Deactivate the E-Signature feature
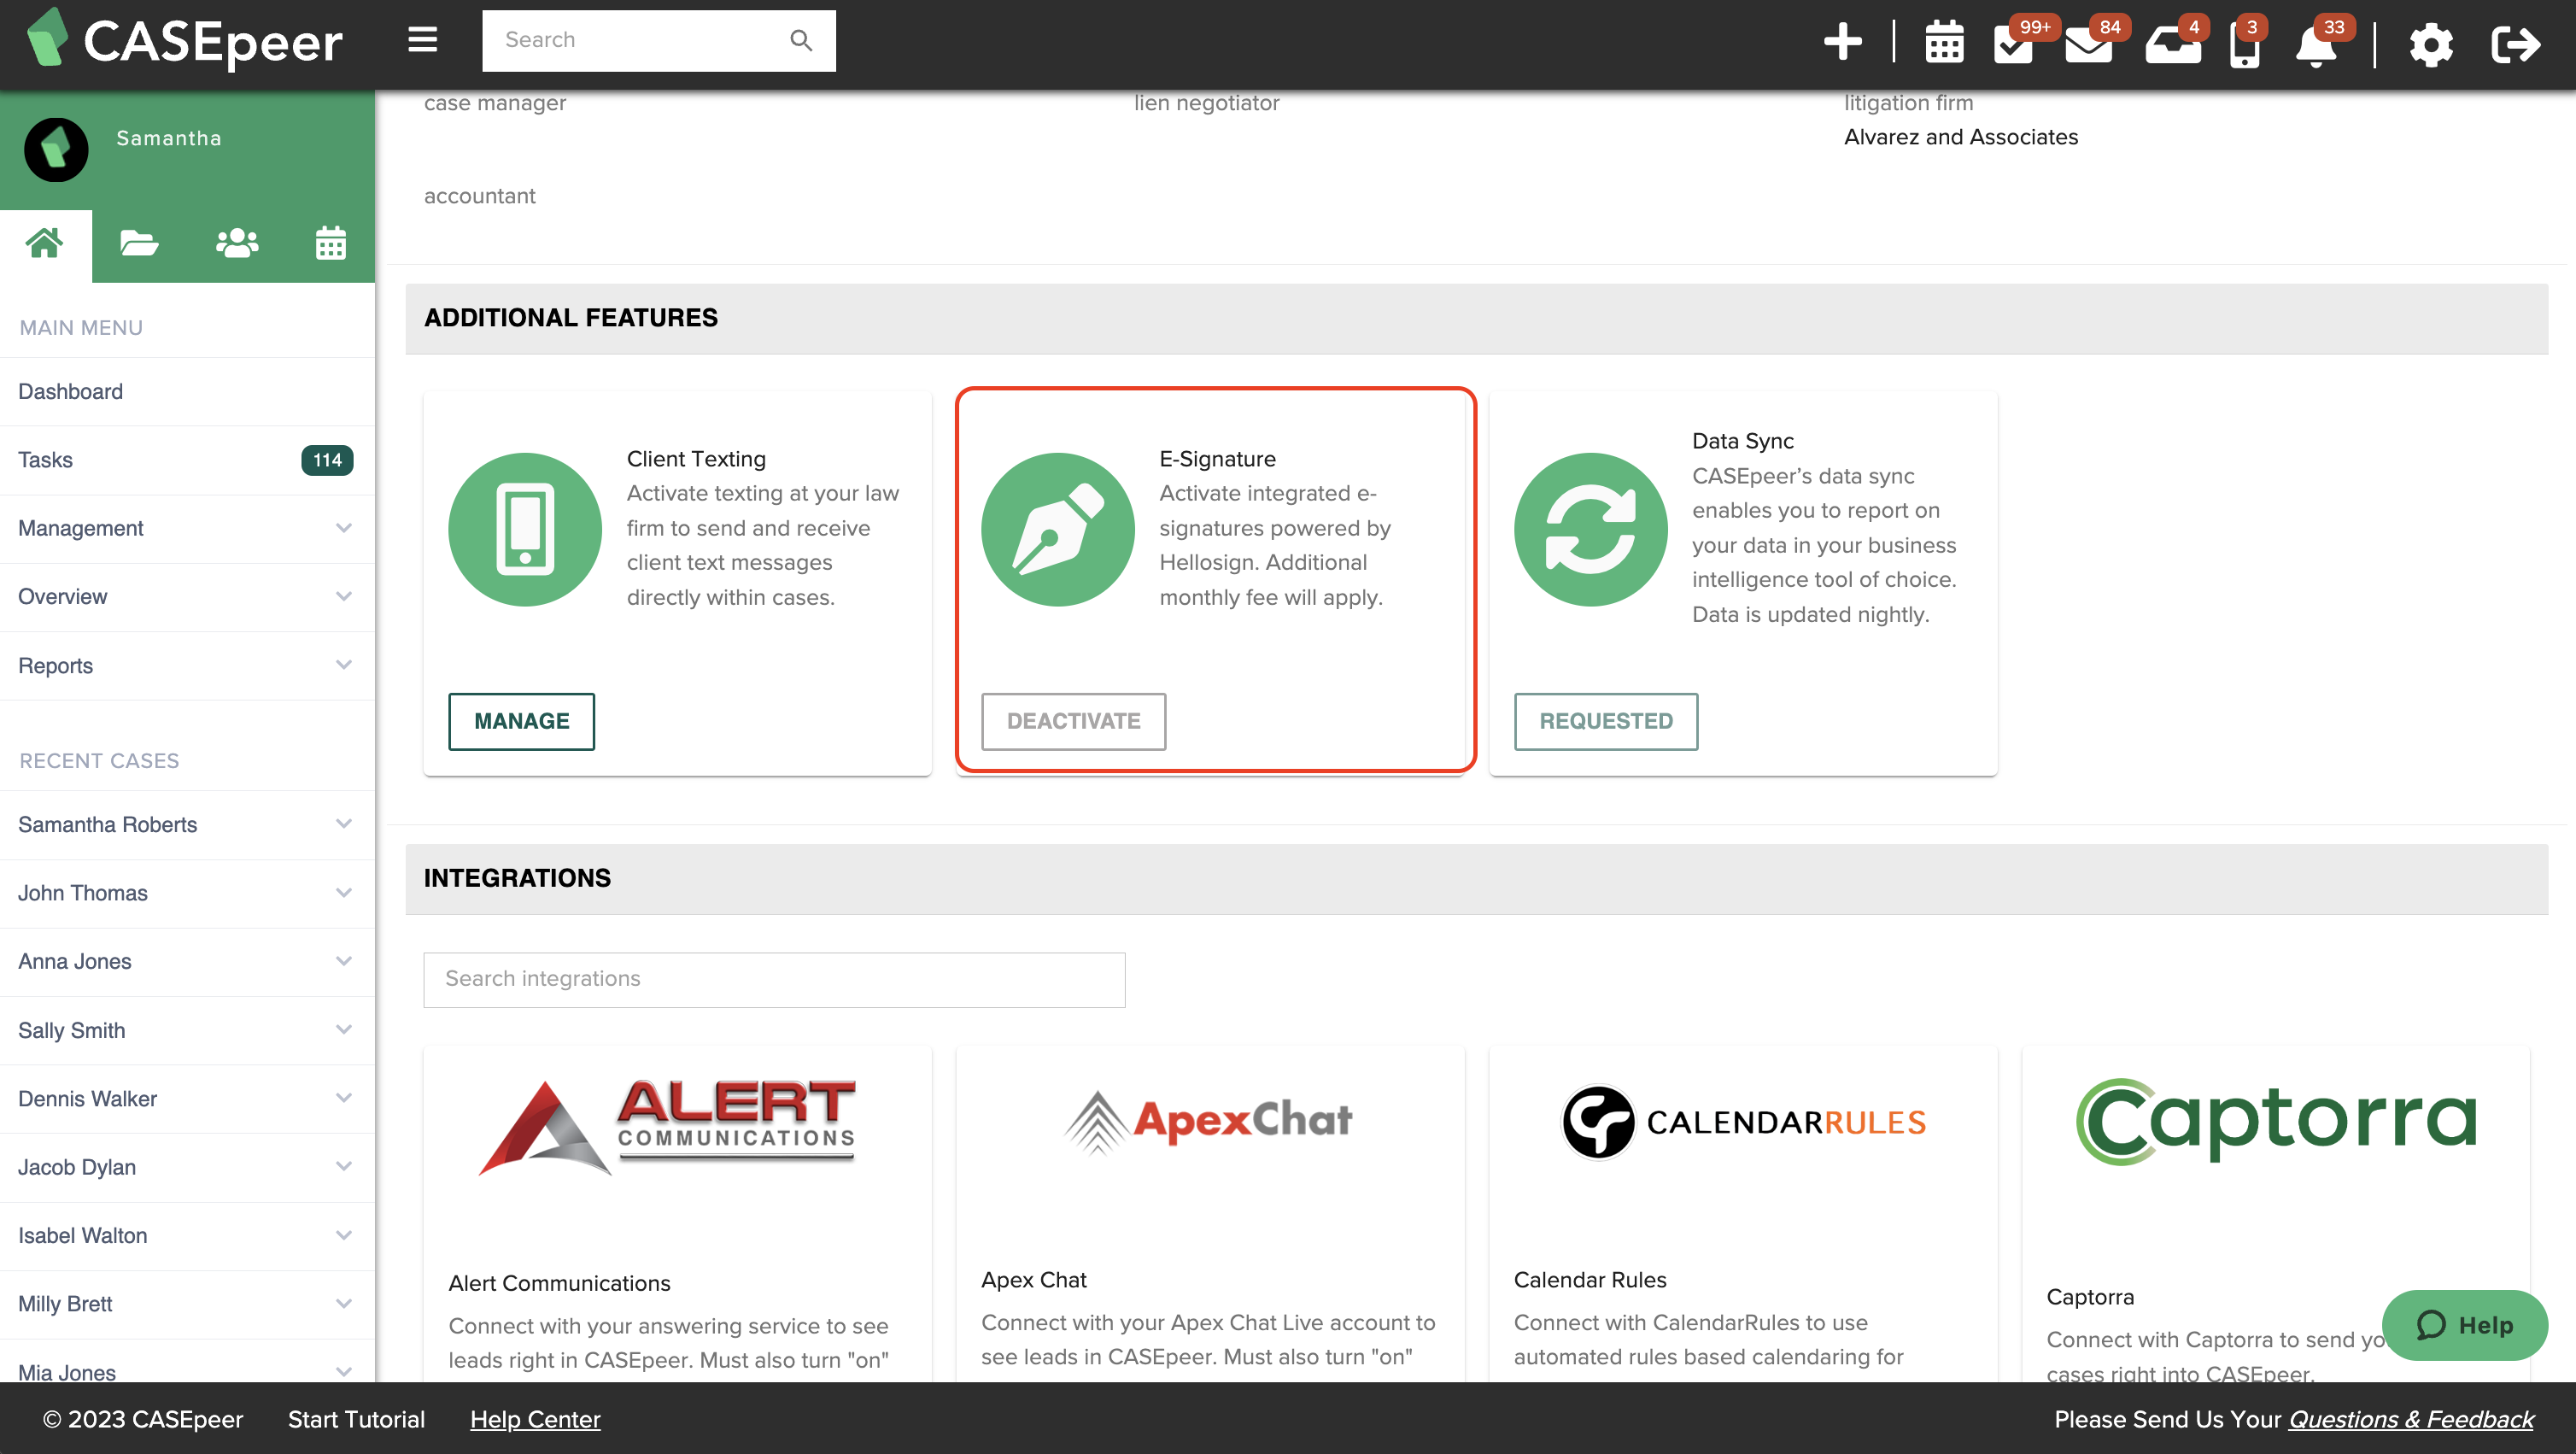Screen dimensions: 2576x1454 coord(1072,721)
